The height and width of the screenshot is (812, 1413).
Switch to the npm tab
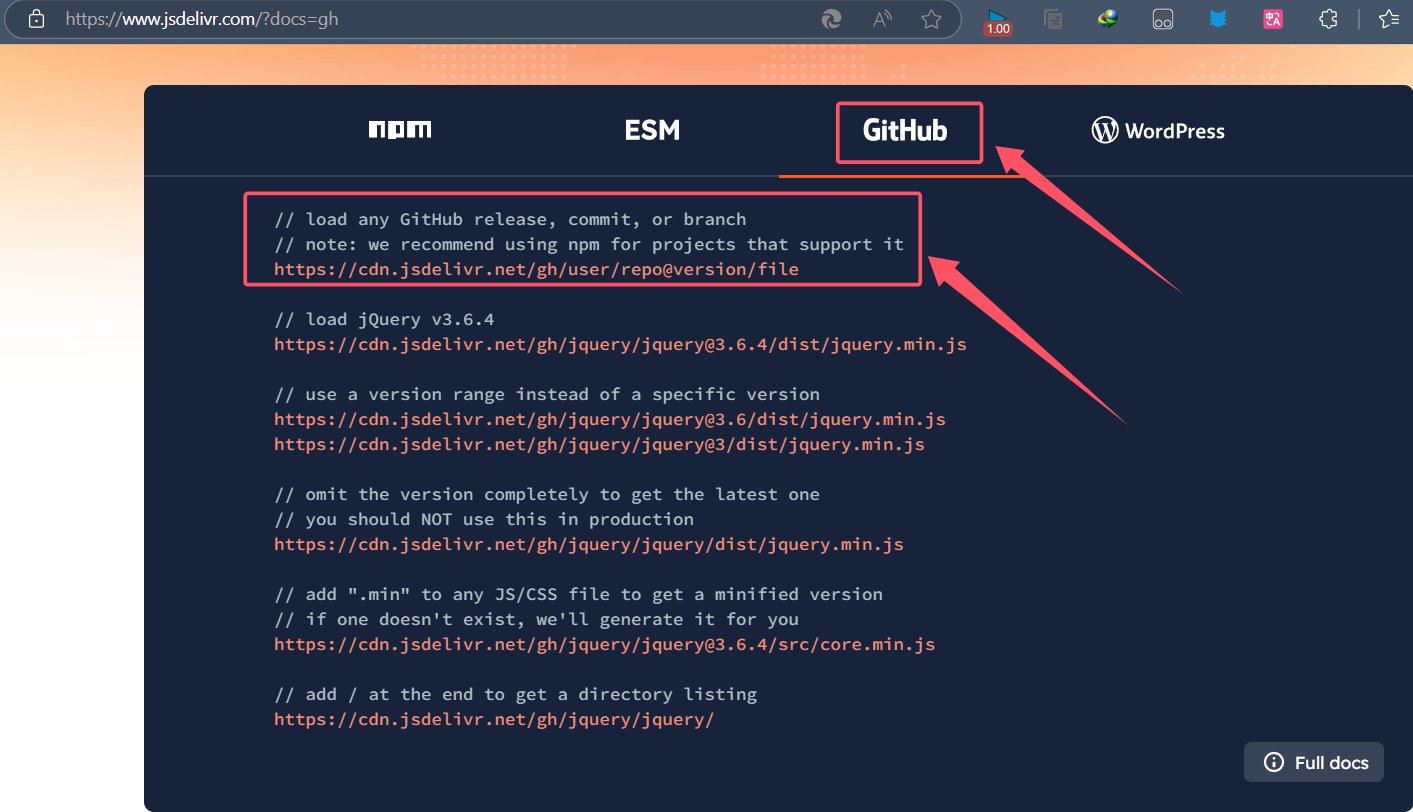[400, 130]
